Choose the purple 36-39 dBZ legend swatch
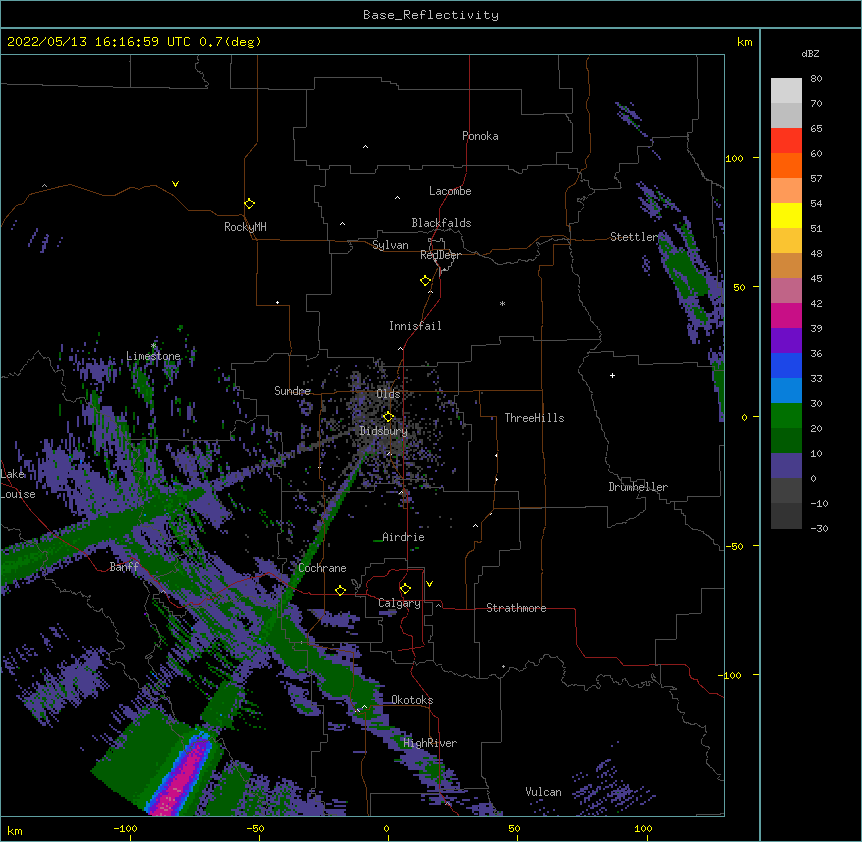 pyautogui.click(x=786, y=340)
